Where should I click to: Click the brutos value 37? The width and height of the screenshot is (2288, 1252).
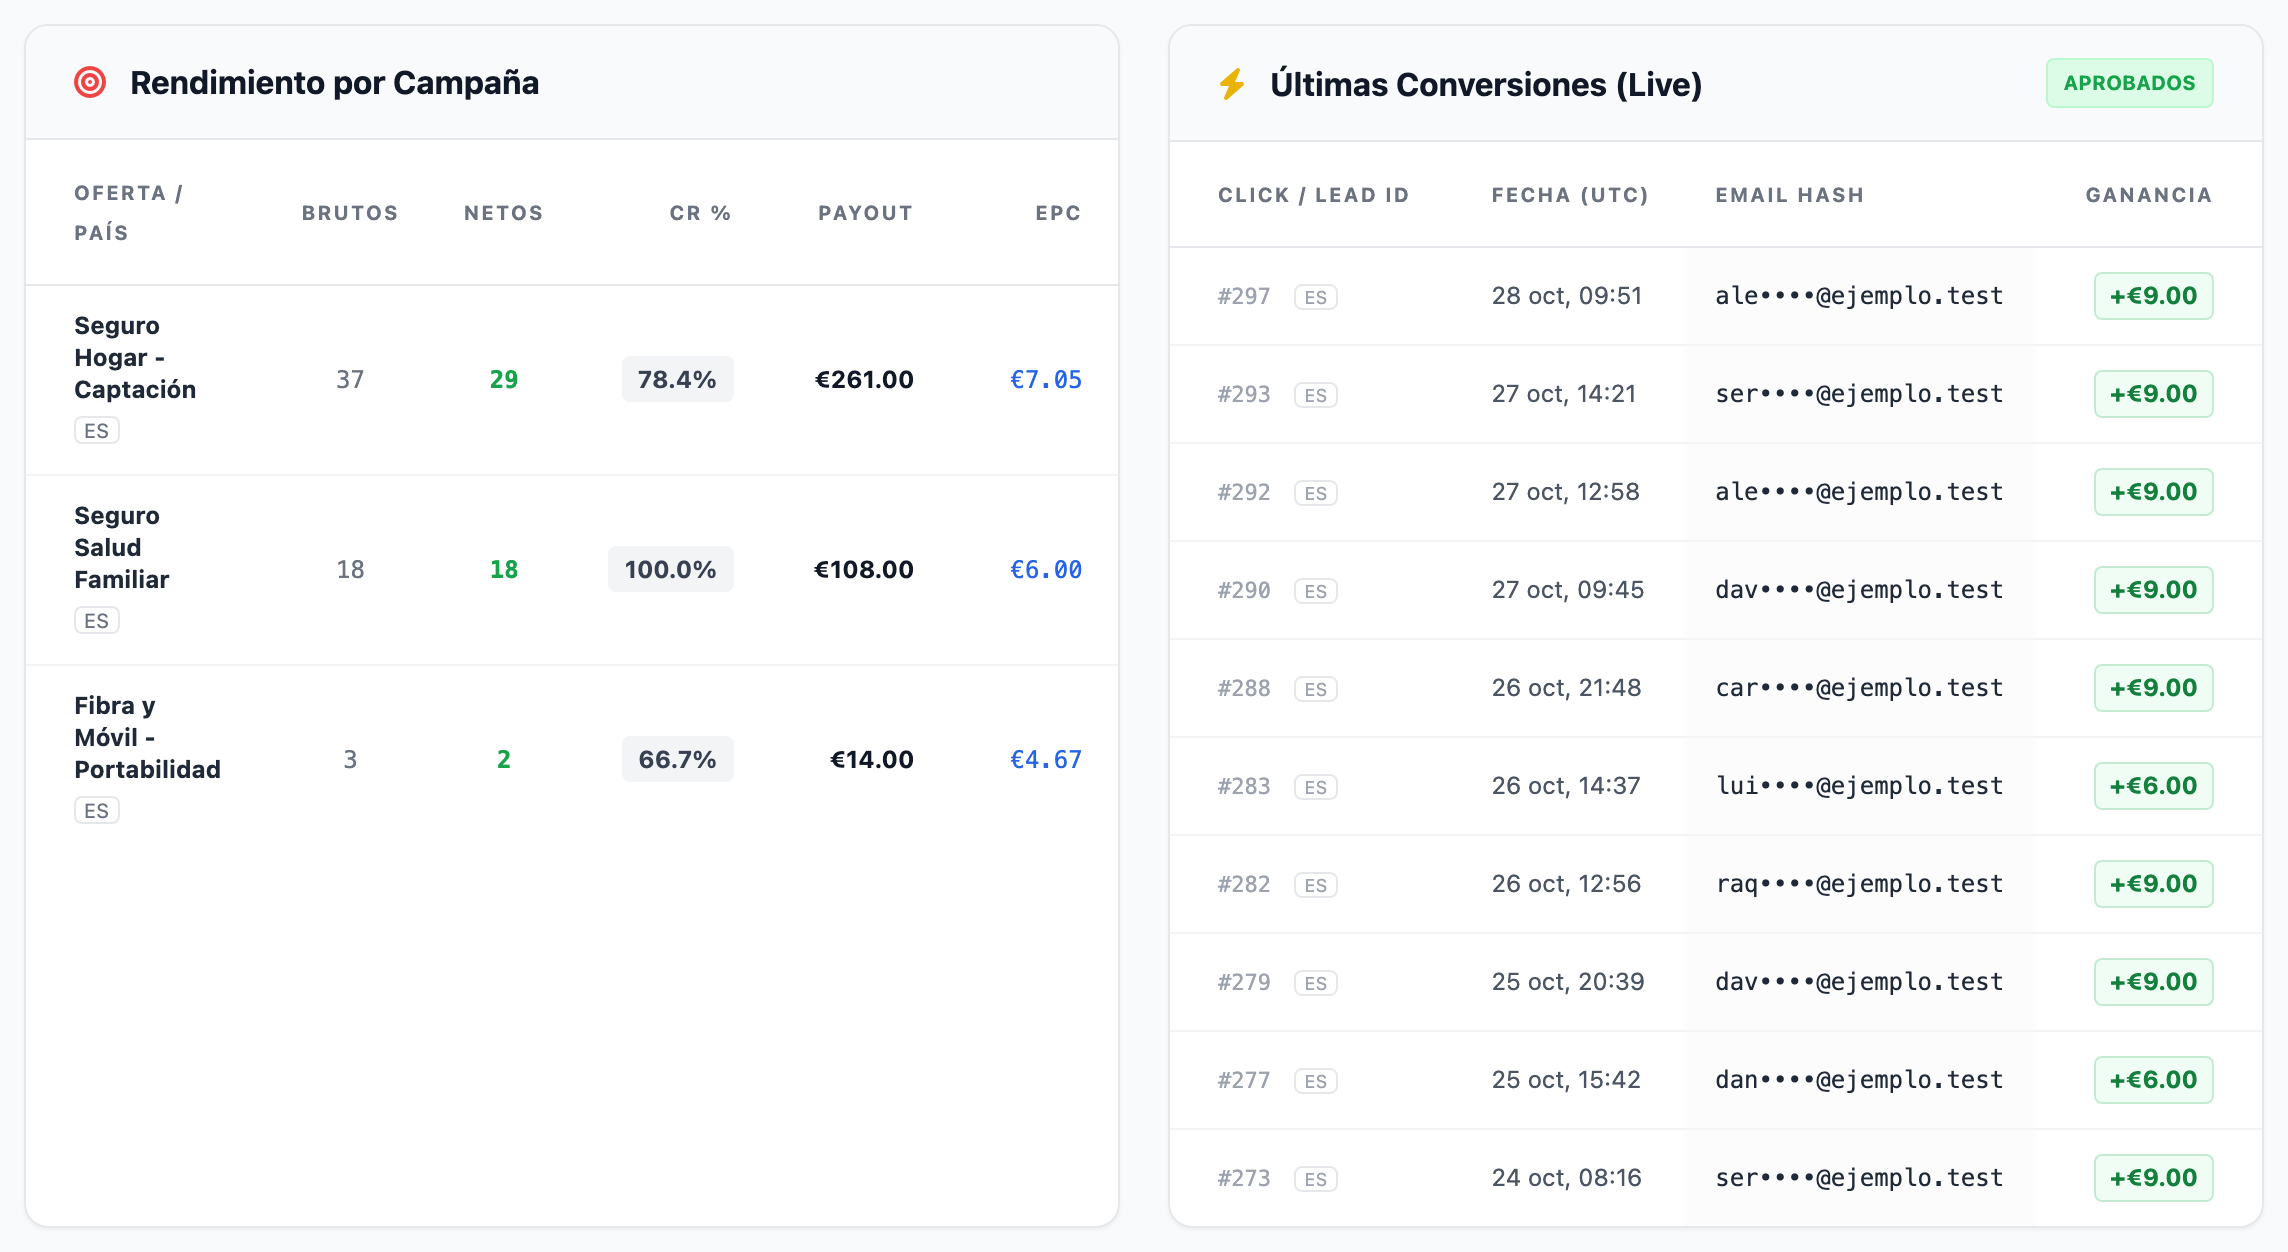(x=350, y=379)
